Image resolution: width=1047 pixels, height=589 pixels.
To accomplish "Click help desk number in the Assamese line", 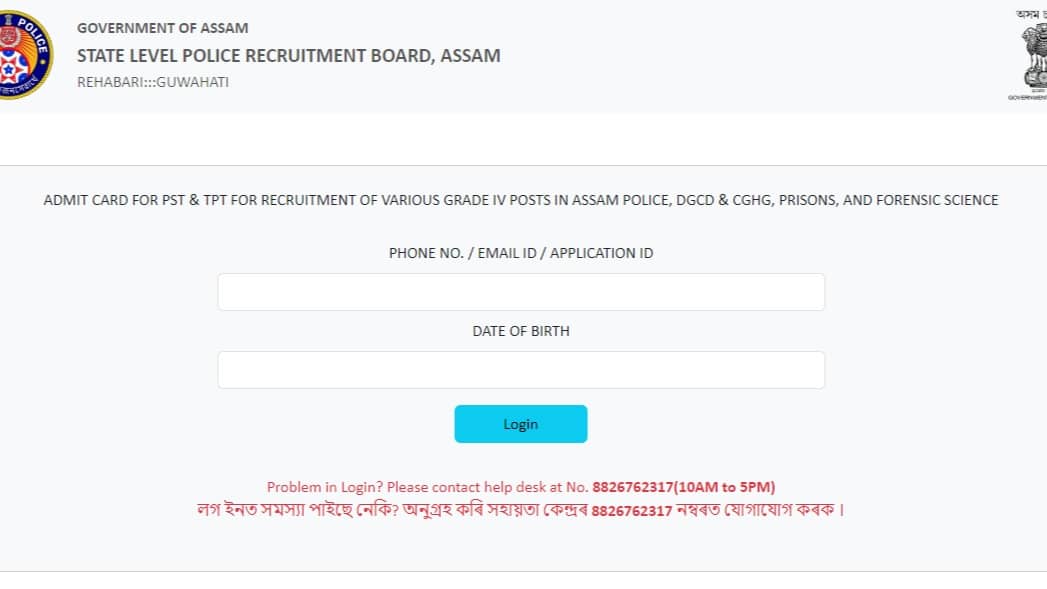I will [632, 510].
